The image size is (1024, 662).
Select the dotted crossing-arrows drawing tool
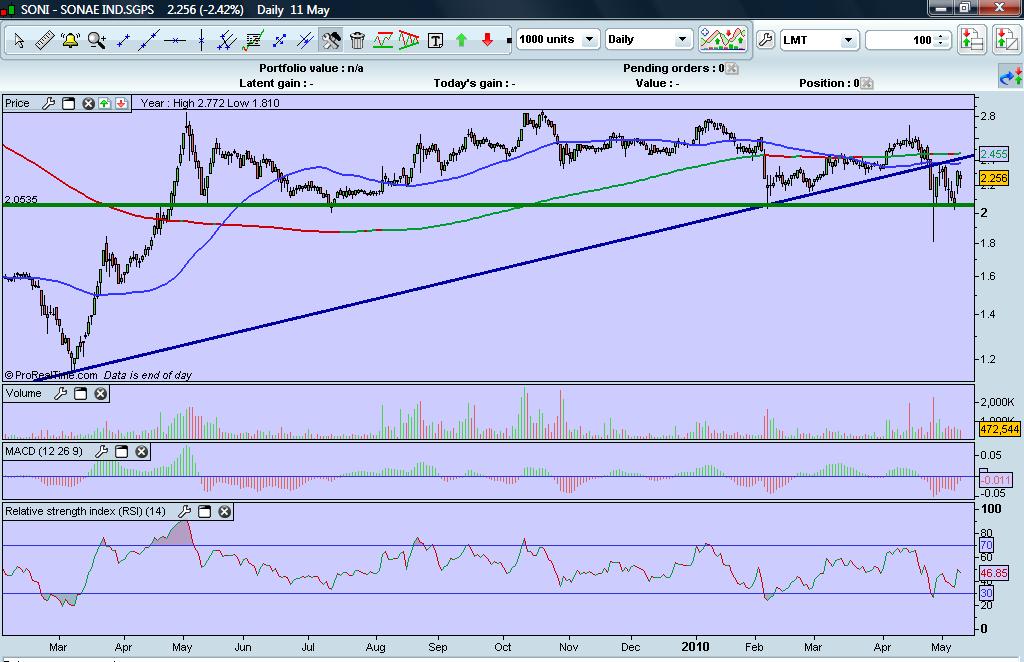280,40
